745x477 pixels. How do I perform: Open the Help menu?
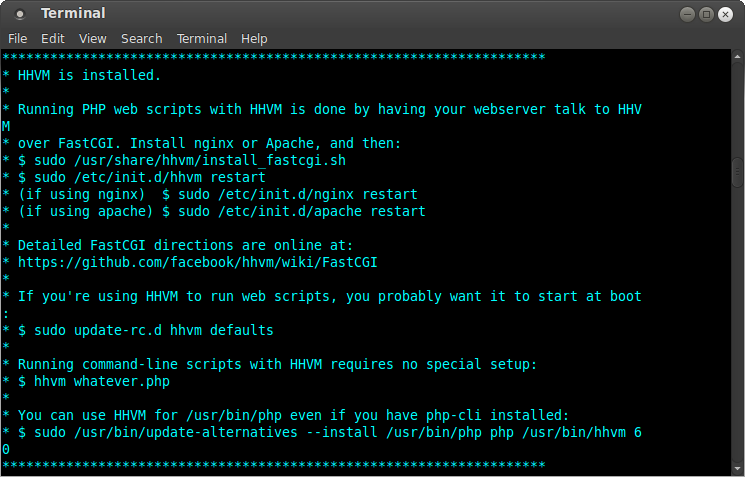[x=254, y=38]
